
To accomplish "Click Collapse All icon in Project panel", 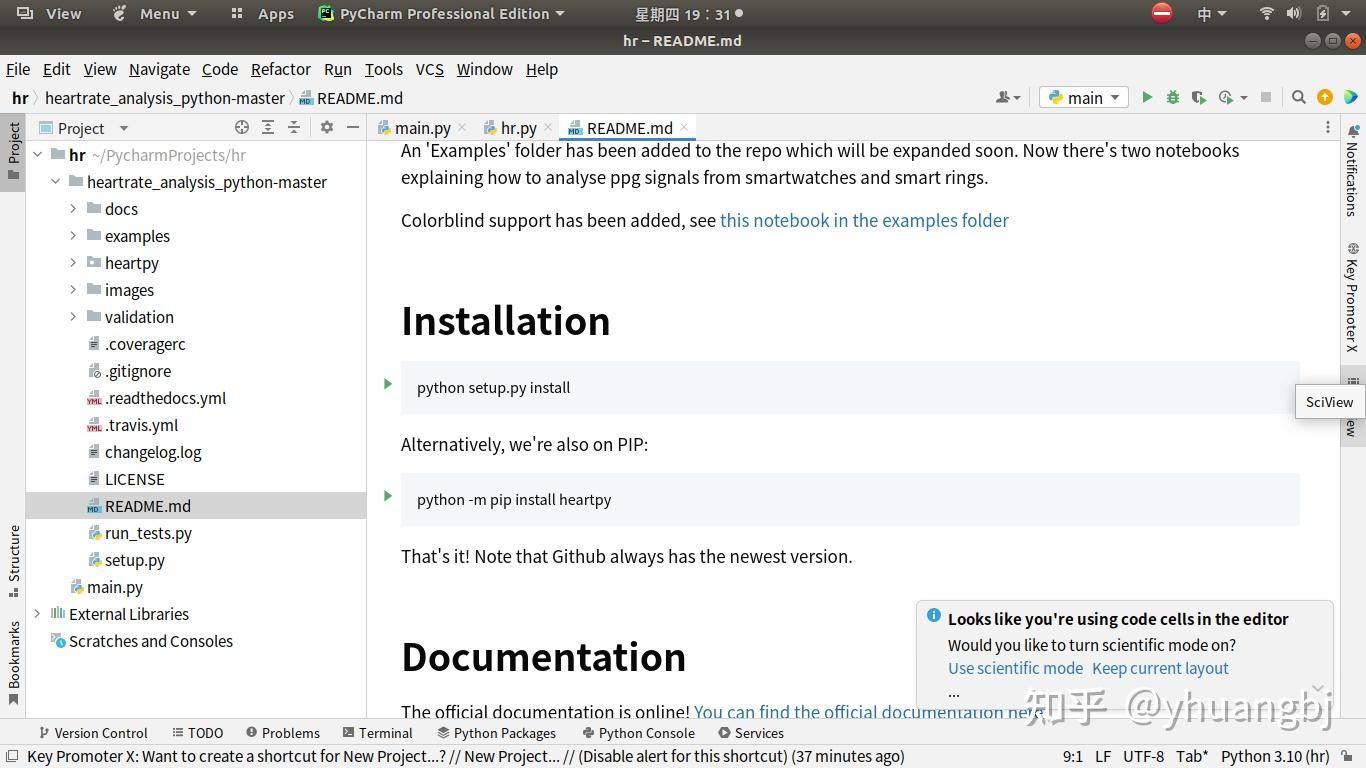I will click(x=294, y=127).
